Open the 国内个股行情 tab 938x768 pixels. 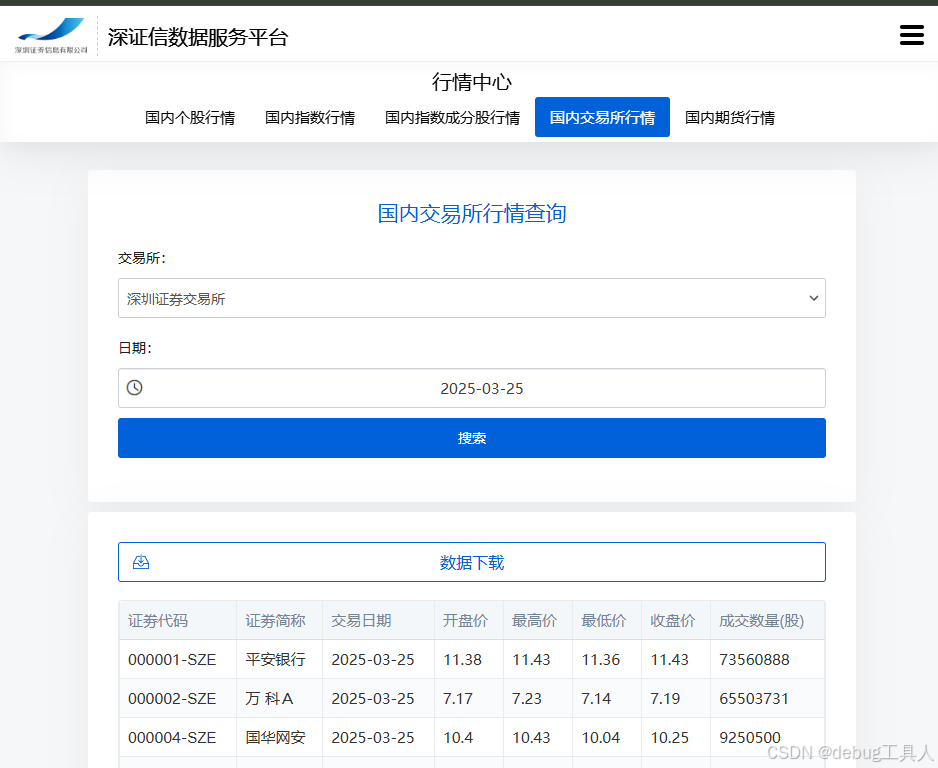click(x=190, y=117)
